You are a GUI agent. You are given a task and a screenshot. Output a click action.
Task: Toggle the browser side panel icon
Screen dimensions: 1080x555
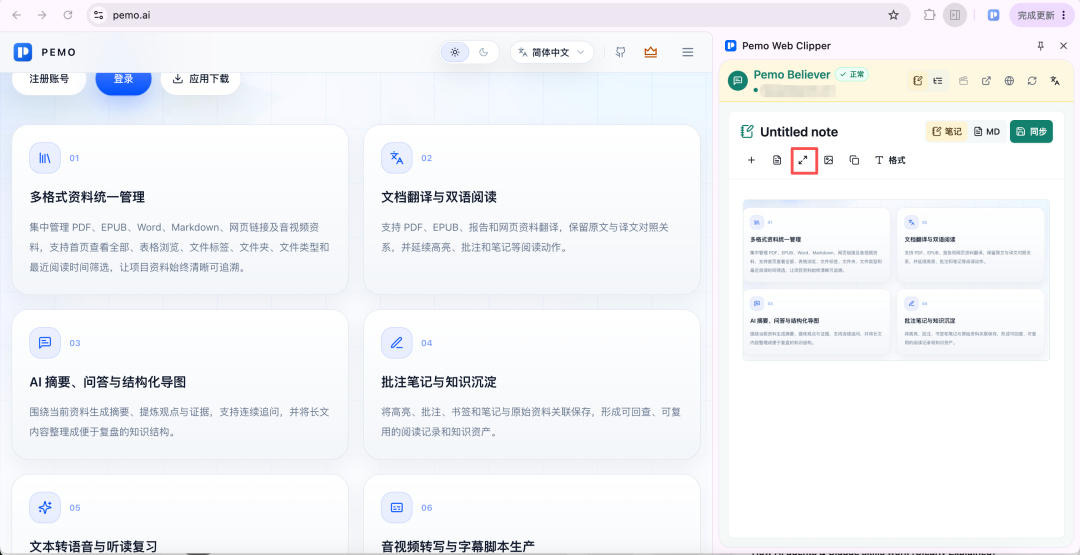click(955, 14)
